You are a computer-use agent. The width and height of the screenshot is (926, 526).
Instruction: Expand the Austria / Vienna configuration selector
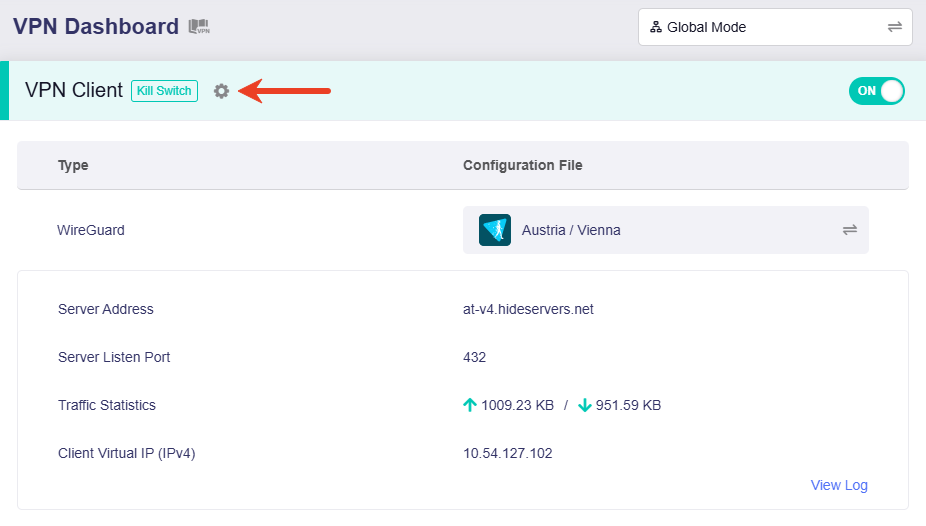point(665,230)
